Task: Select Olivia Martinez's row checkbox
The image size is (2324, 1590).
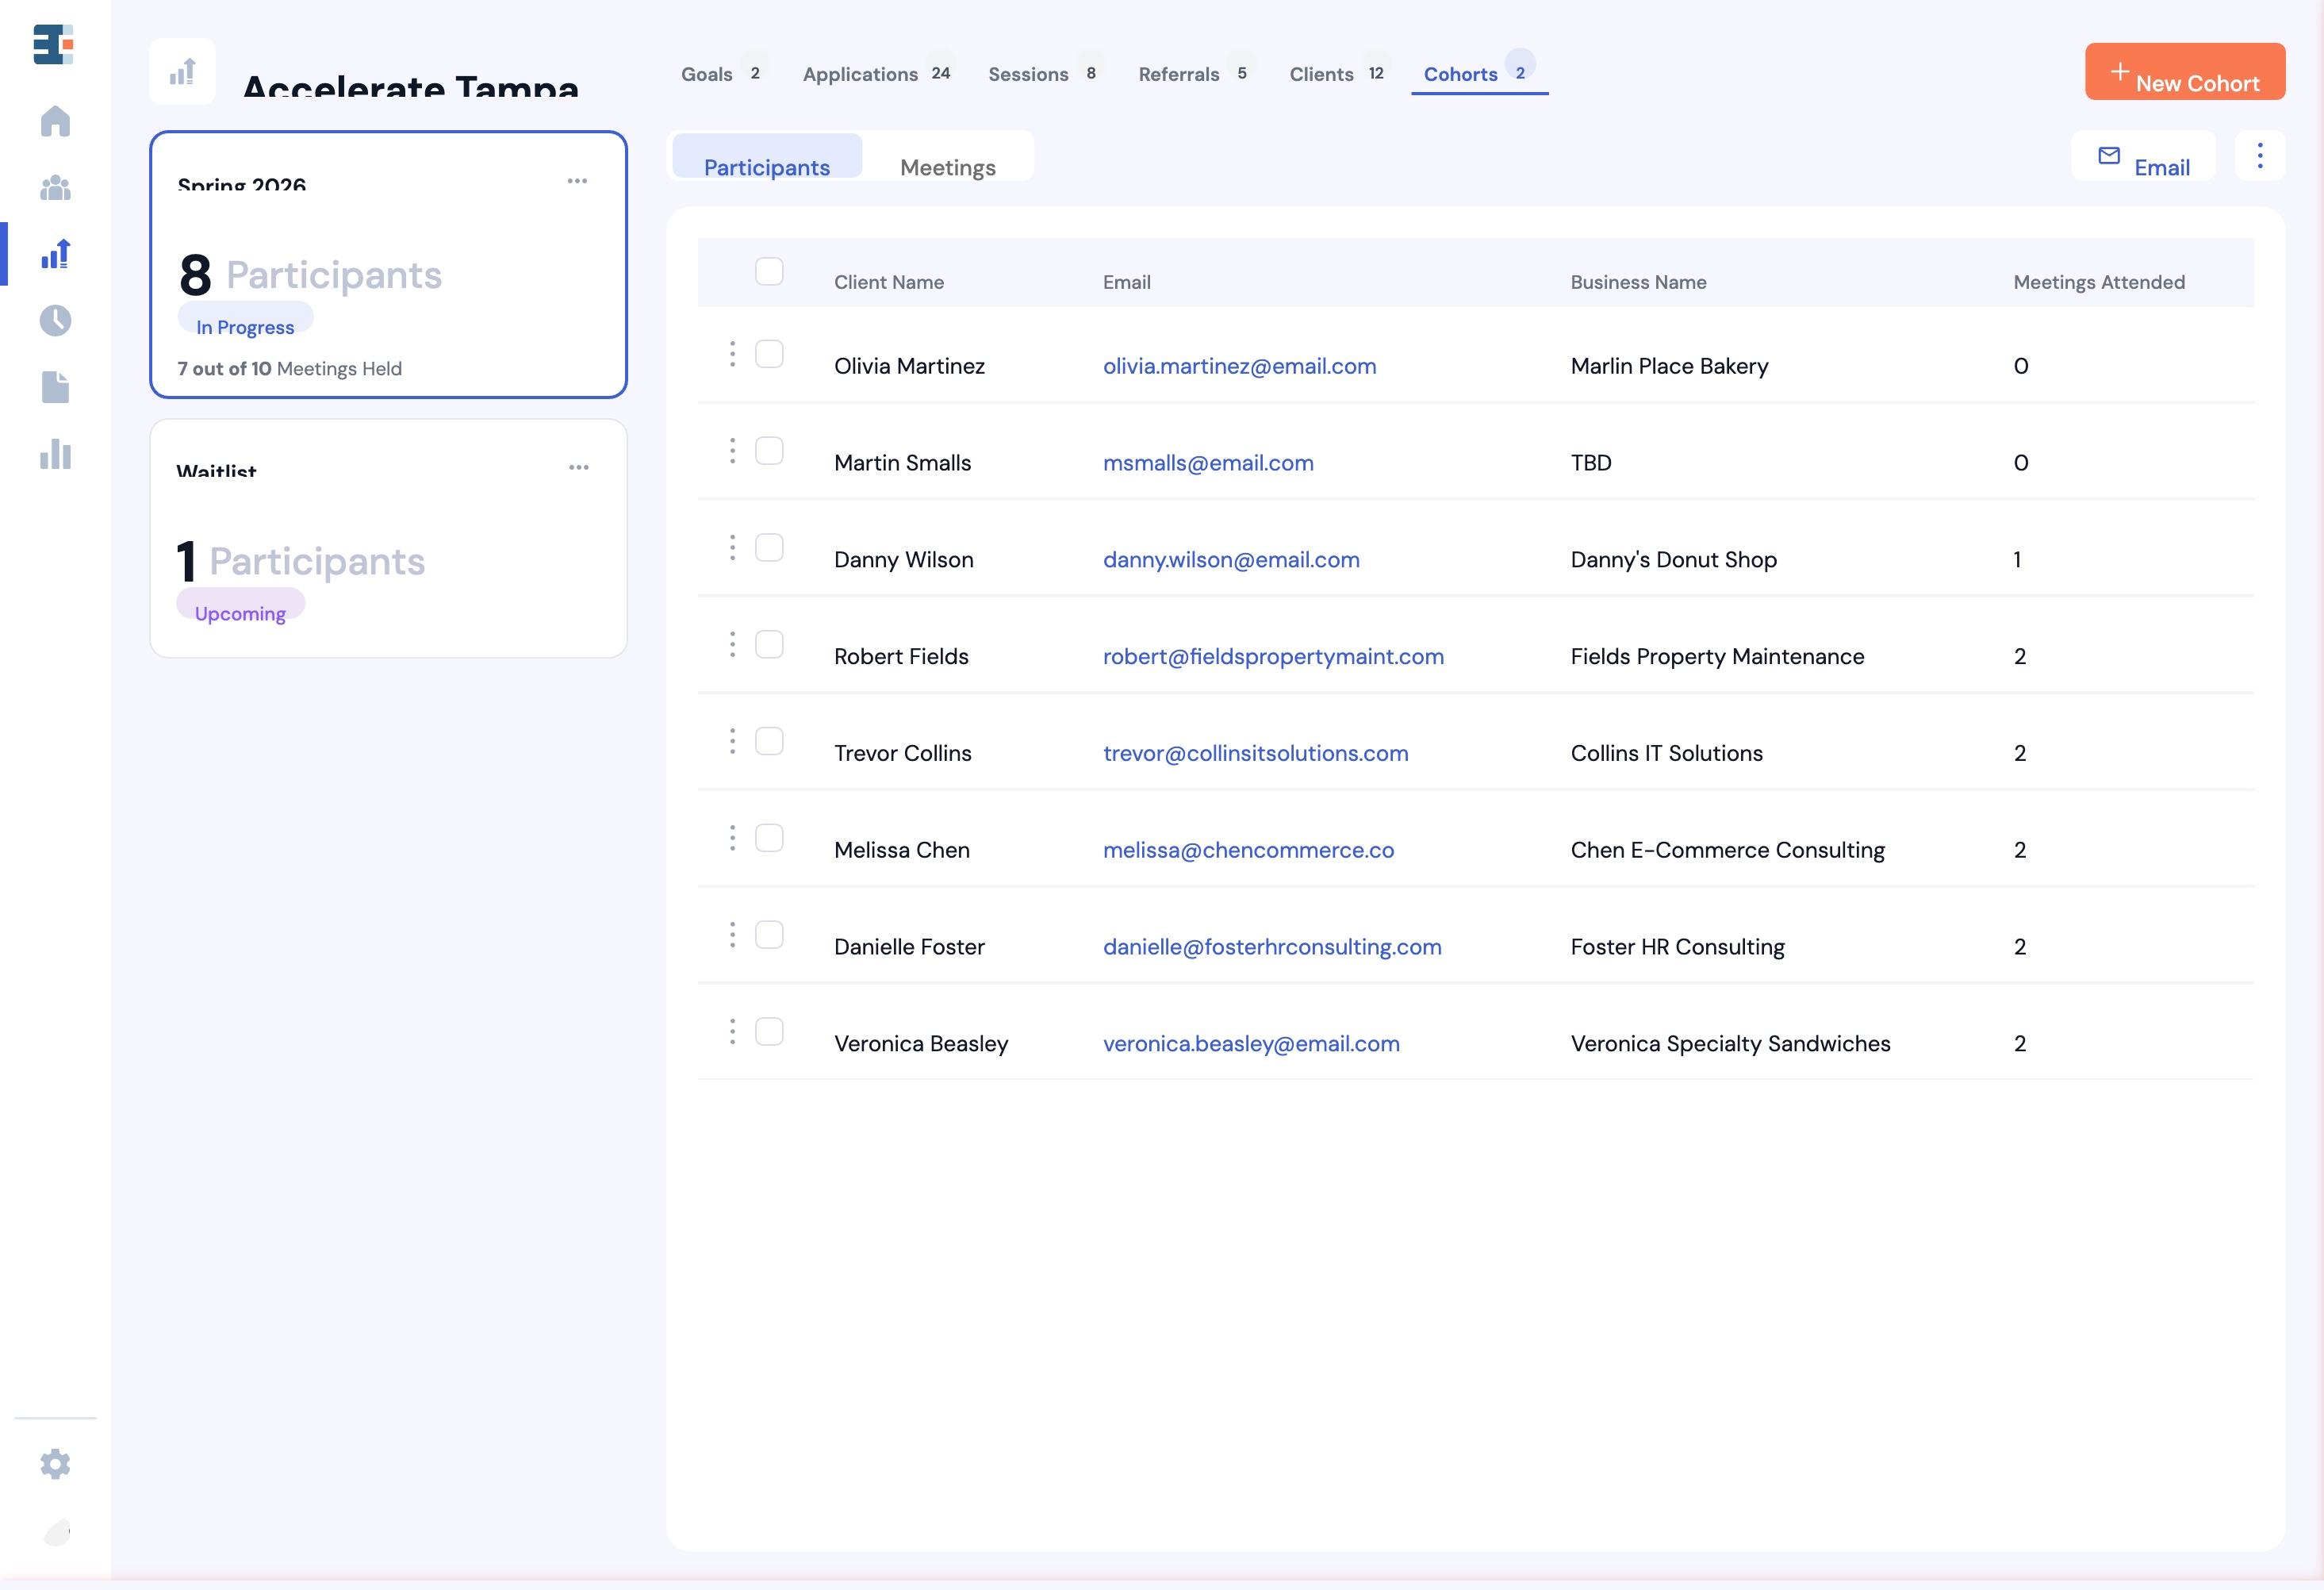Action: point(770,354)
